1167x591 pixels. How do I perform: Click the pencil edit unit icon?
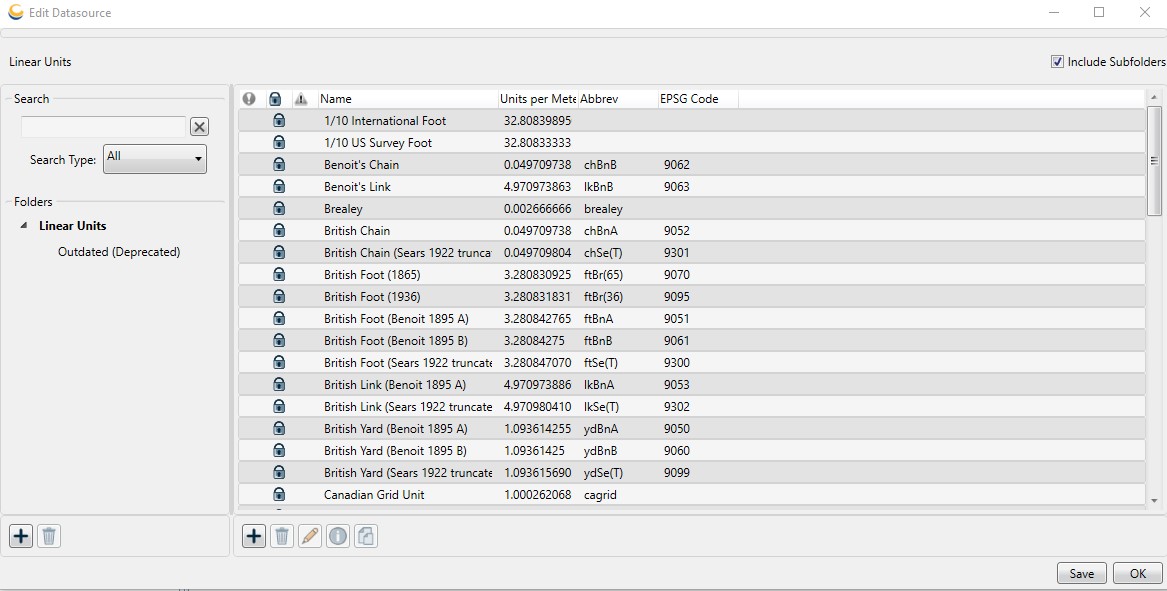(310, 536)
